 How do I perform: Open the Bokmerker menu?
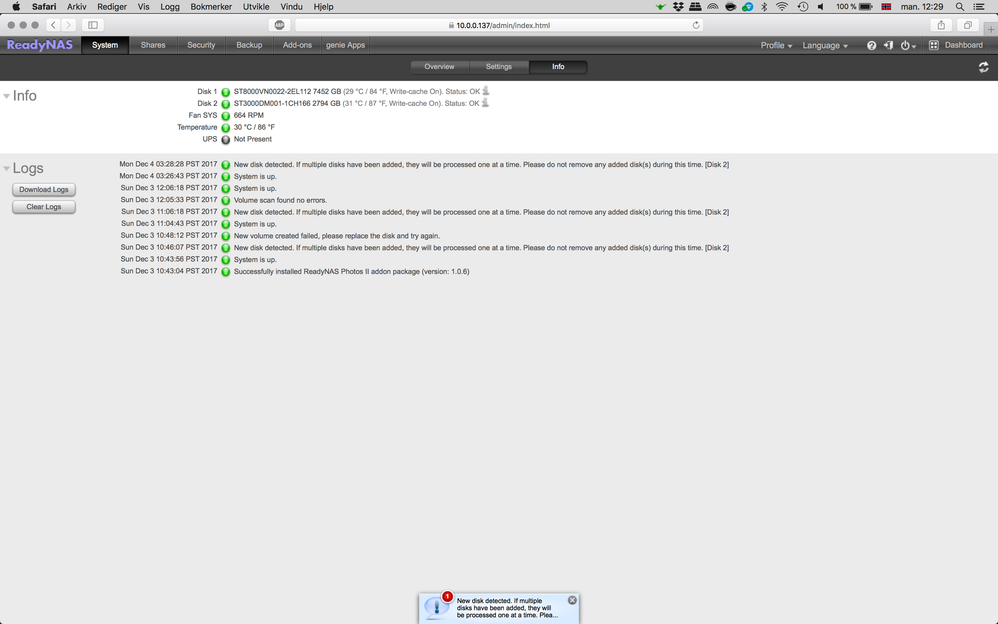[211, 6]
